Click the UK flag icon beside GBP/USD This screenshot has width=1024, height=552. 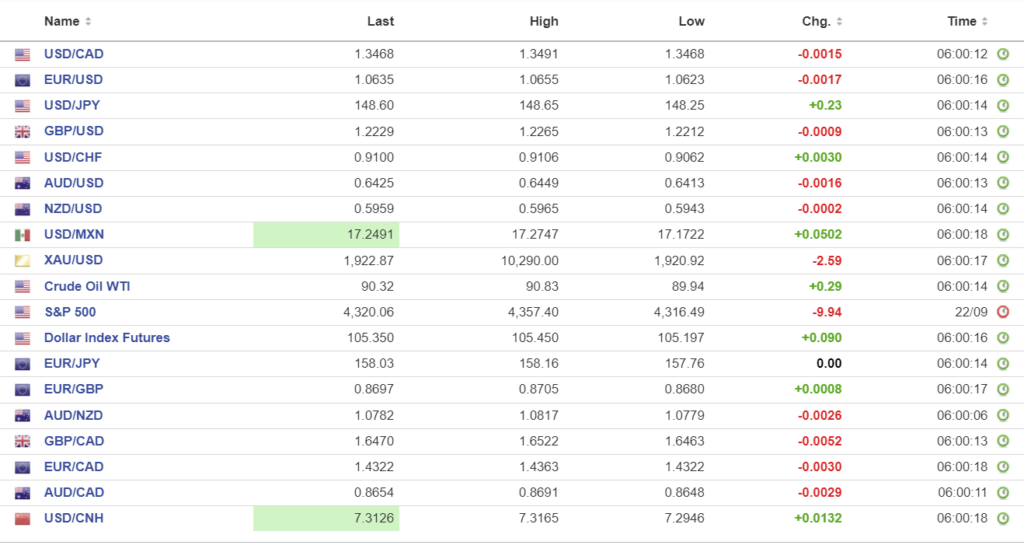click(x=22, y=132)
